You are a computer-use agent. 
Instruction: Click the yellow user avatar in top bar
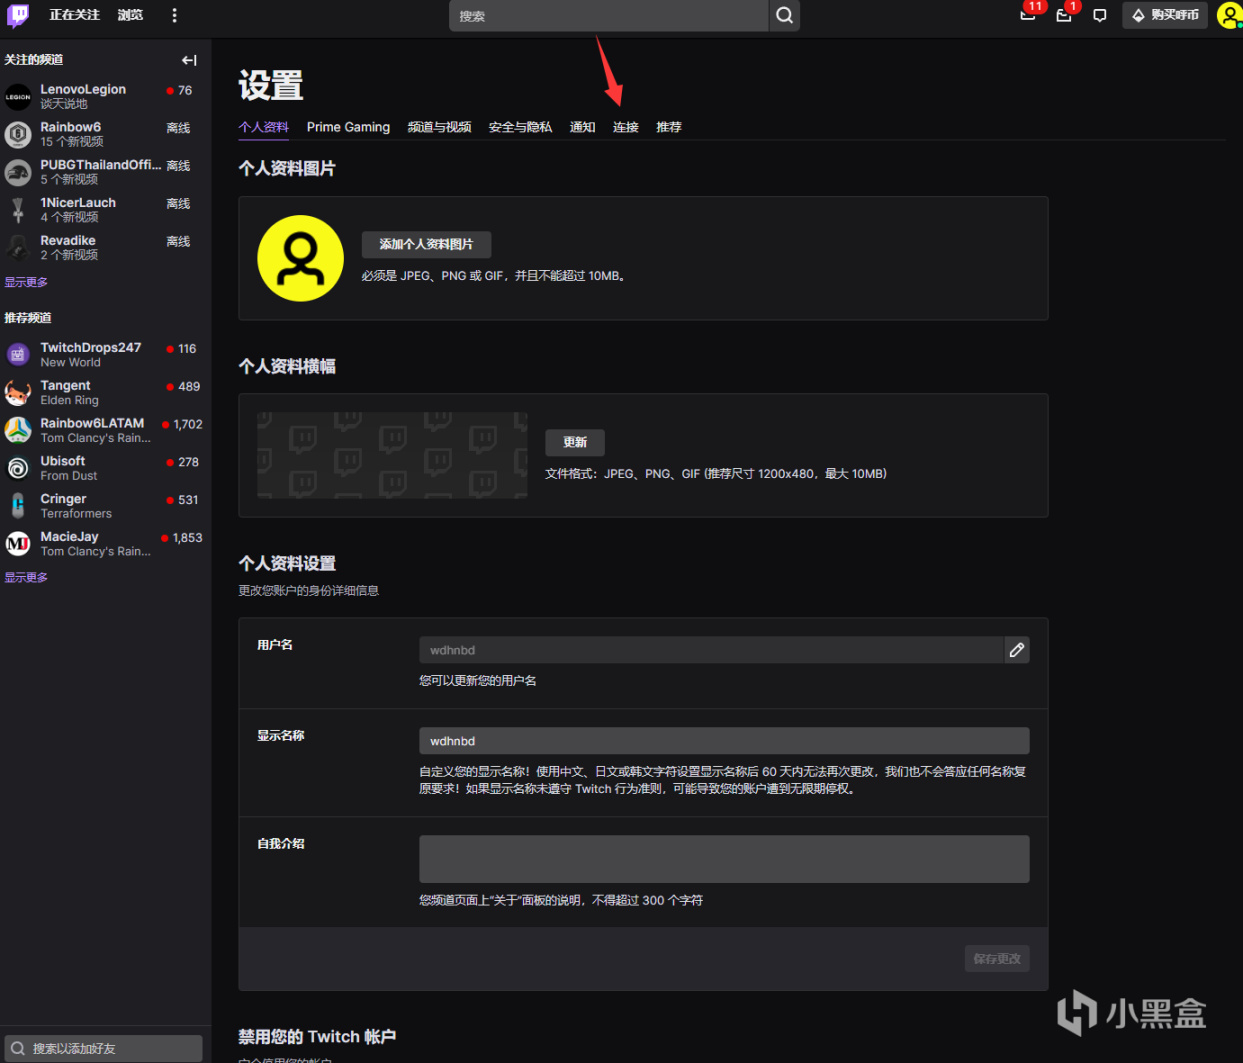pyautogui.click(x=1230, y=15)
